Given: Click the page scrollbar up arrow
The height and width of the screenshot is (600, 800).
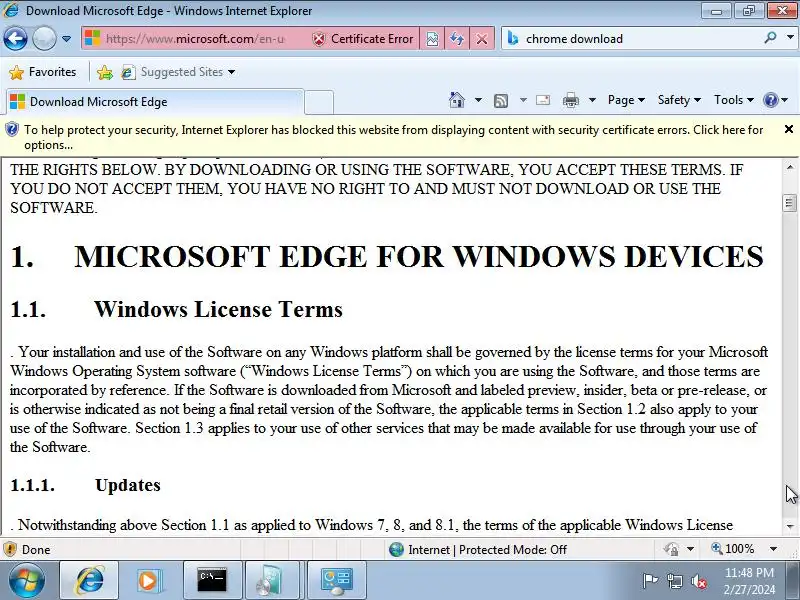Looking at the screenshot, I should tap(789, 167).
